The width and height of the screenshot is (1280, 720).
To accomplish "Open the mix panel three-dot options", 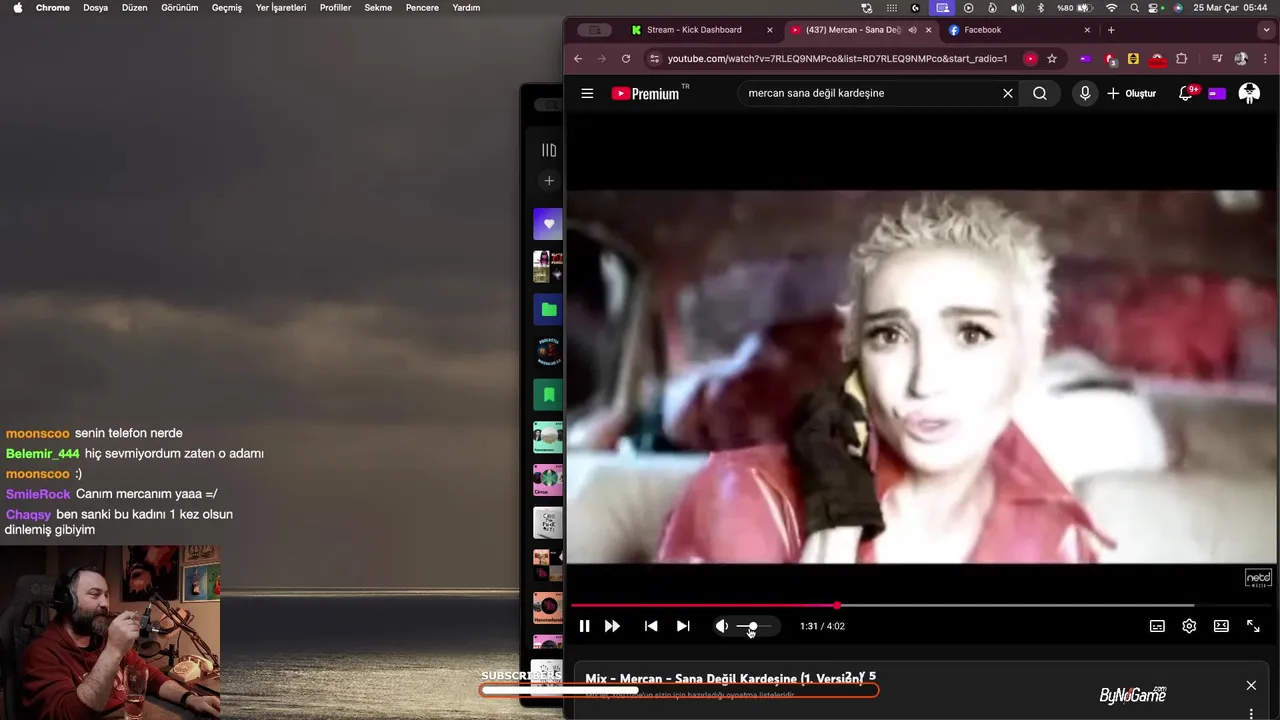I will [x=1251, y=714].
